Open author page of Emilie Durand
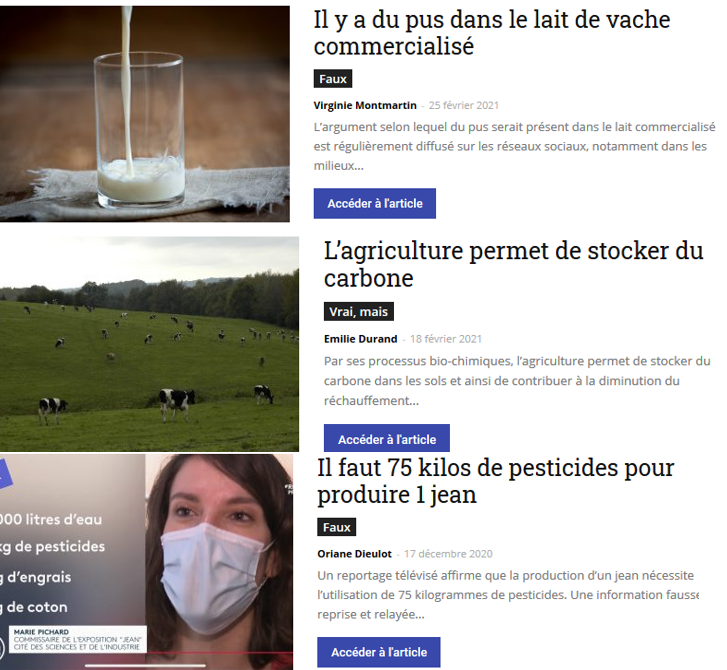Screen dimensions: 727x670 [x=361, y=339]
